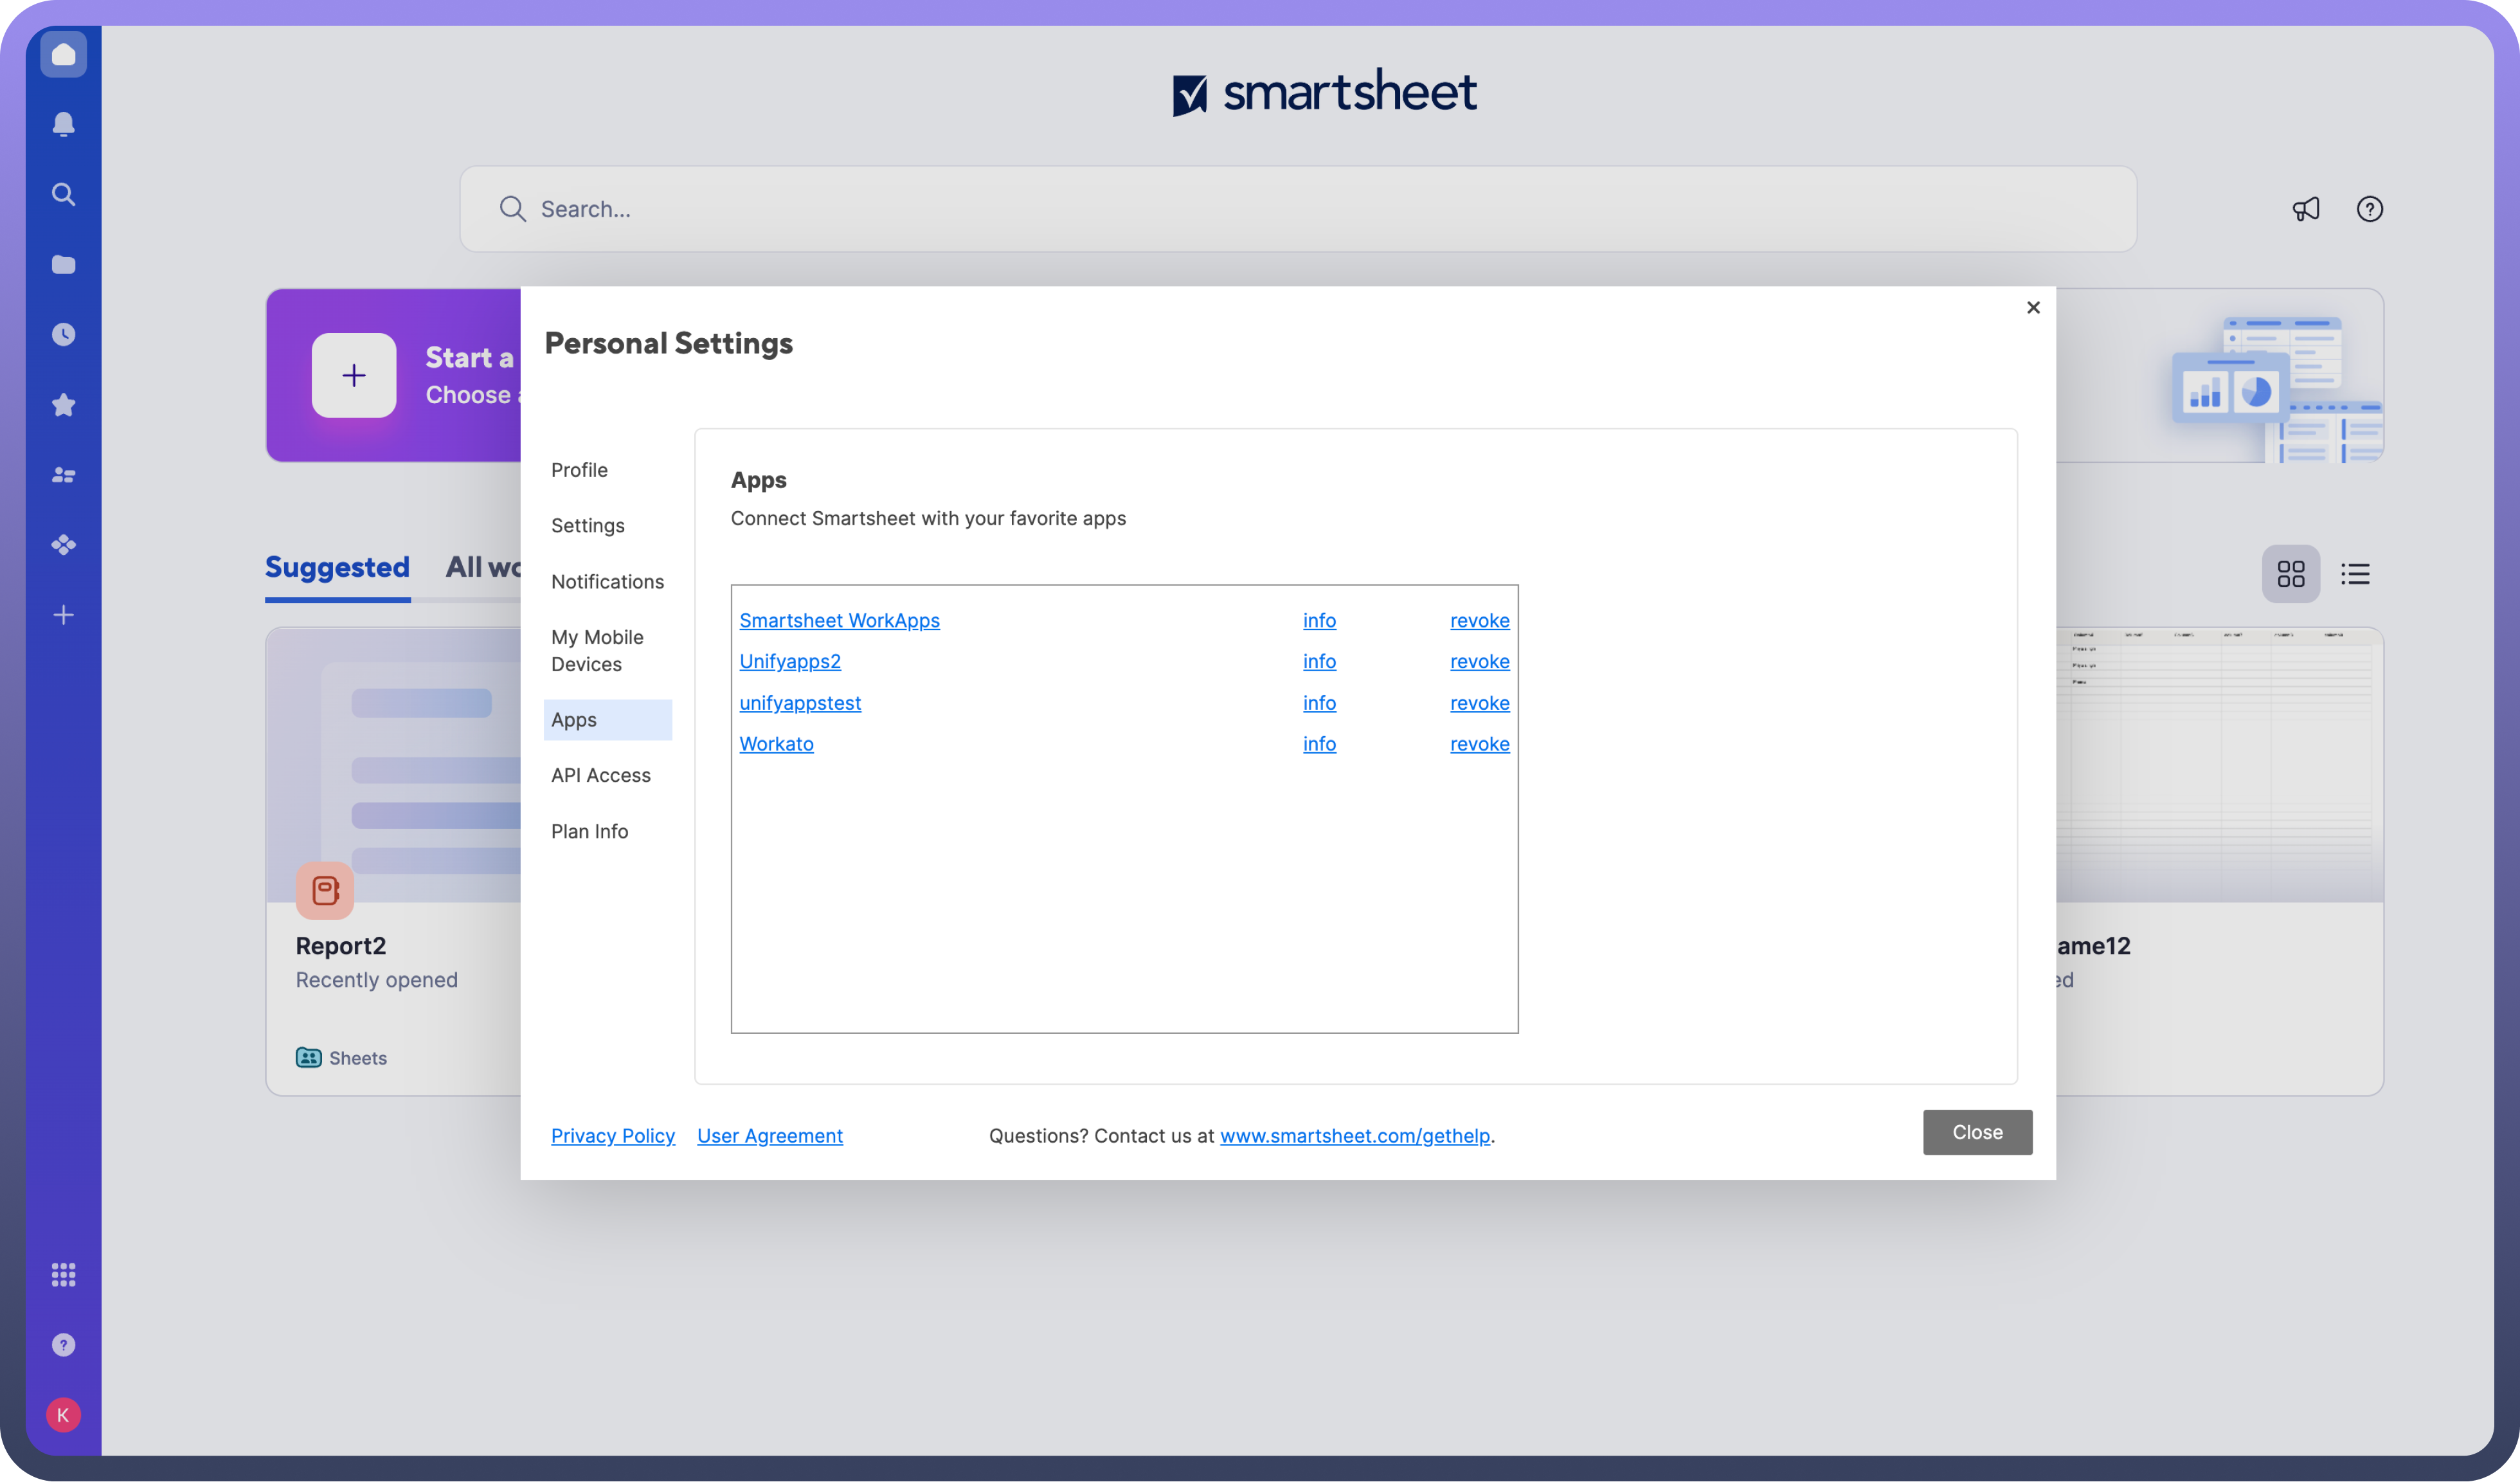View info for Unifyapps2
This screenshot has height=1482, width=2520.
coord(1319,661)
